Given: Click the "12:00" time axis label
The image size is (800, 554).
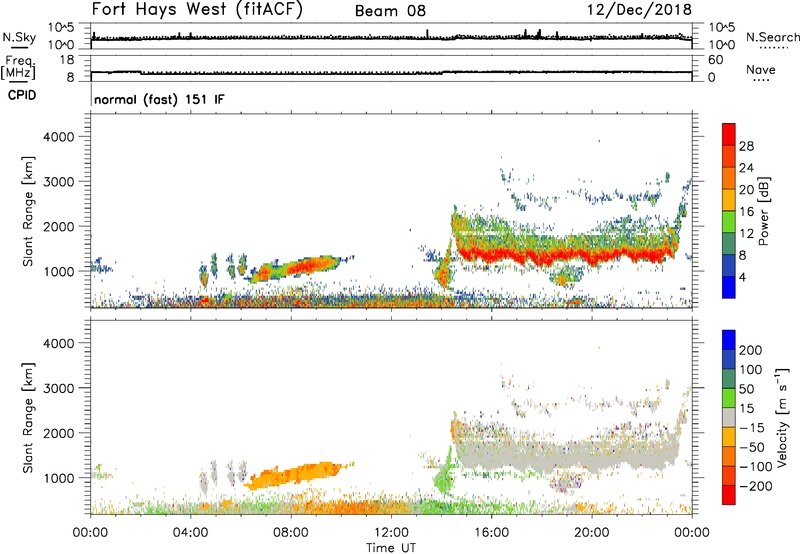Looking at the screenshot, I should 391,533.
